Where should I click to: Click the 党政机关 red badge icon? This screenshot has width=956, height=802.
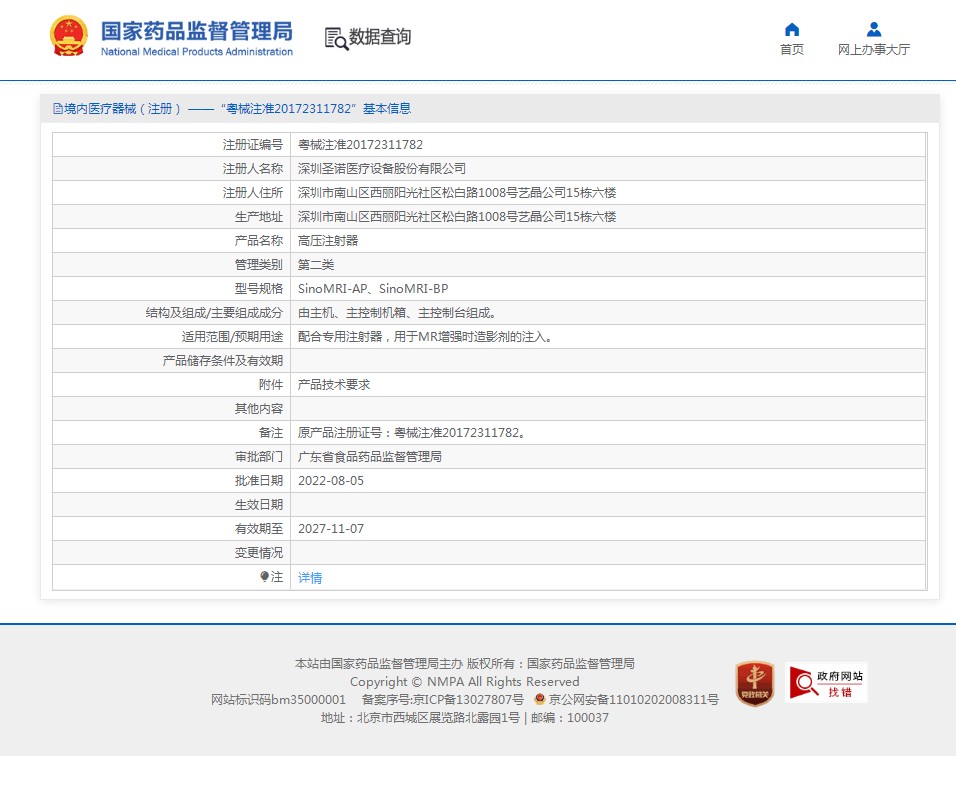click(754, 684)
